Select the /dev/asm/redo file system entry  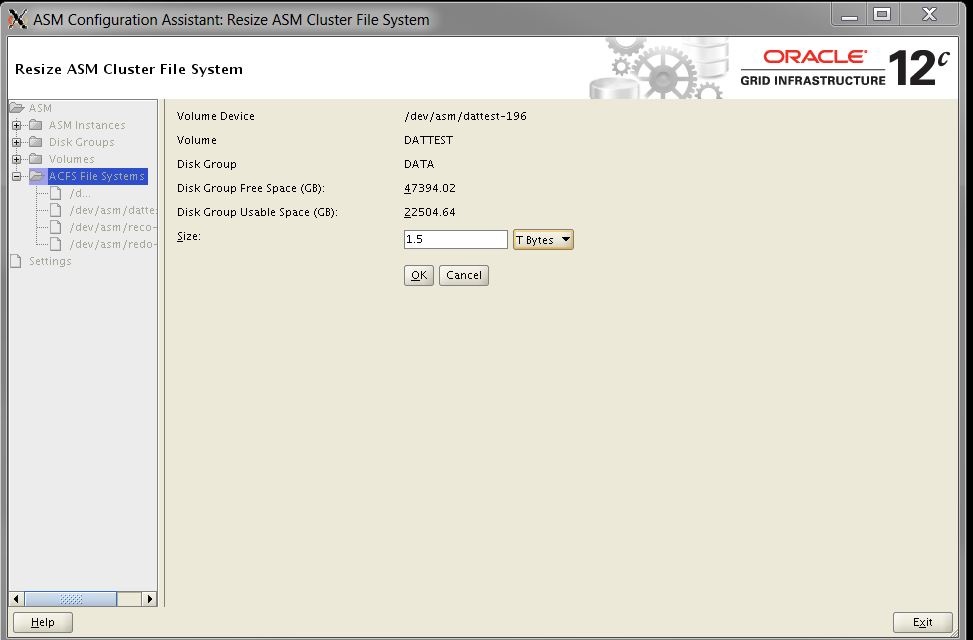tap(113, 244)
